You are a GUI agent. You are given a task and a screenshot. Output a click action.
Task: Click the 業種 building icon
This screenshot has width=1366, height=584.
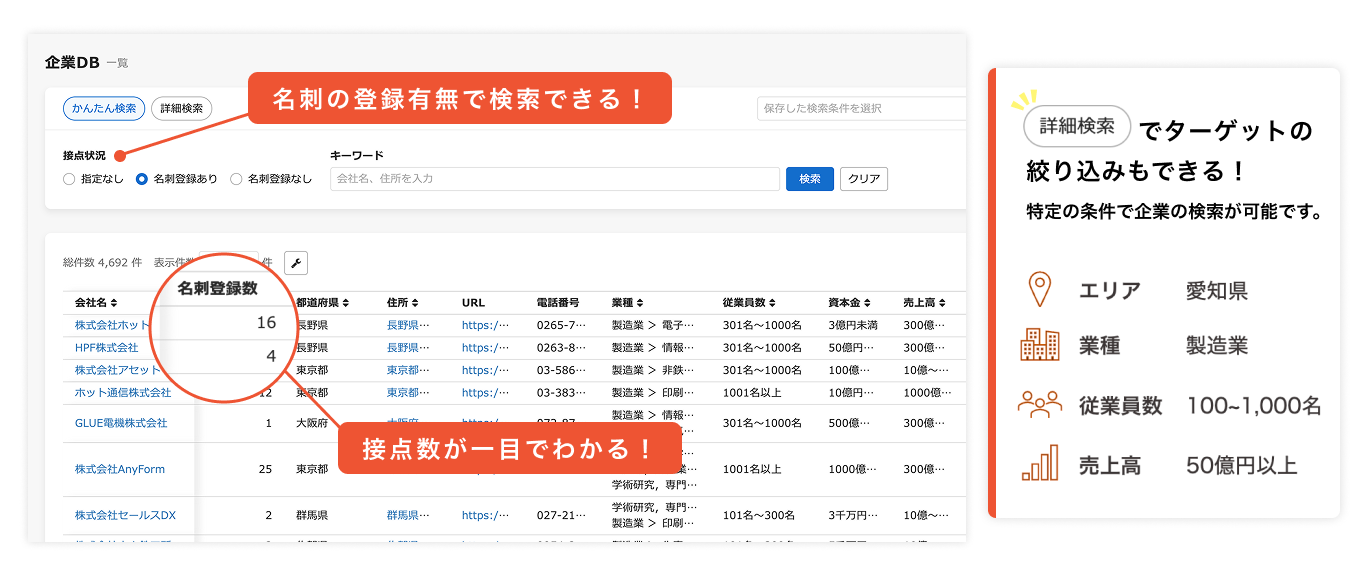(1041, 345)
